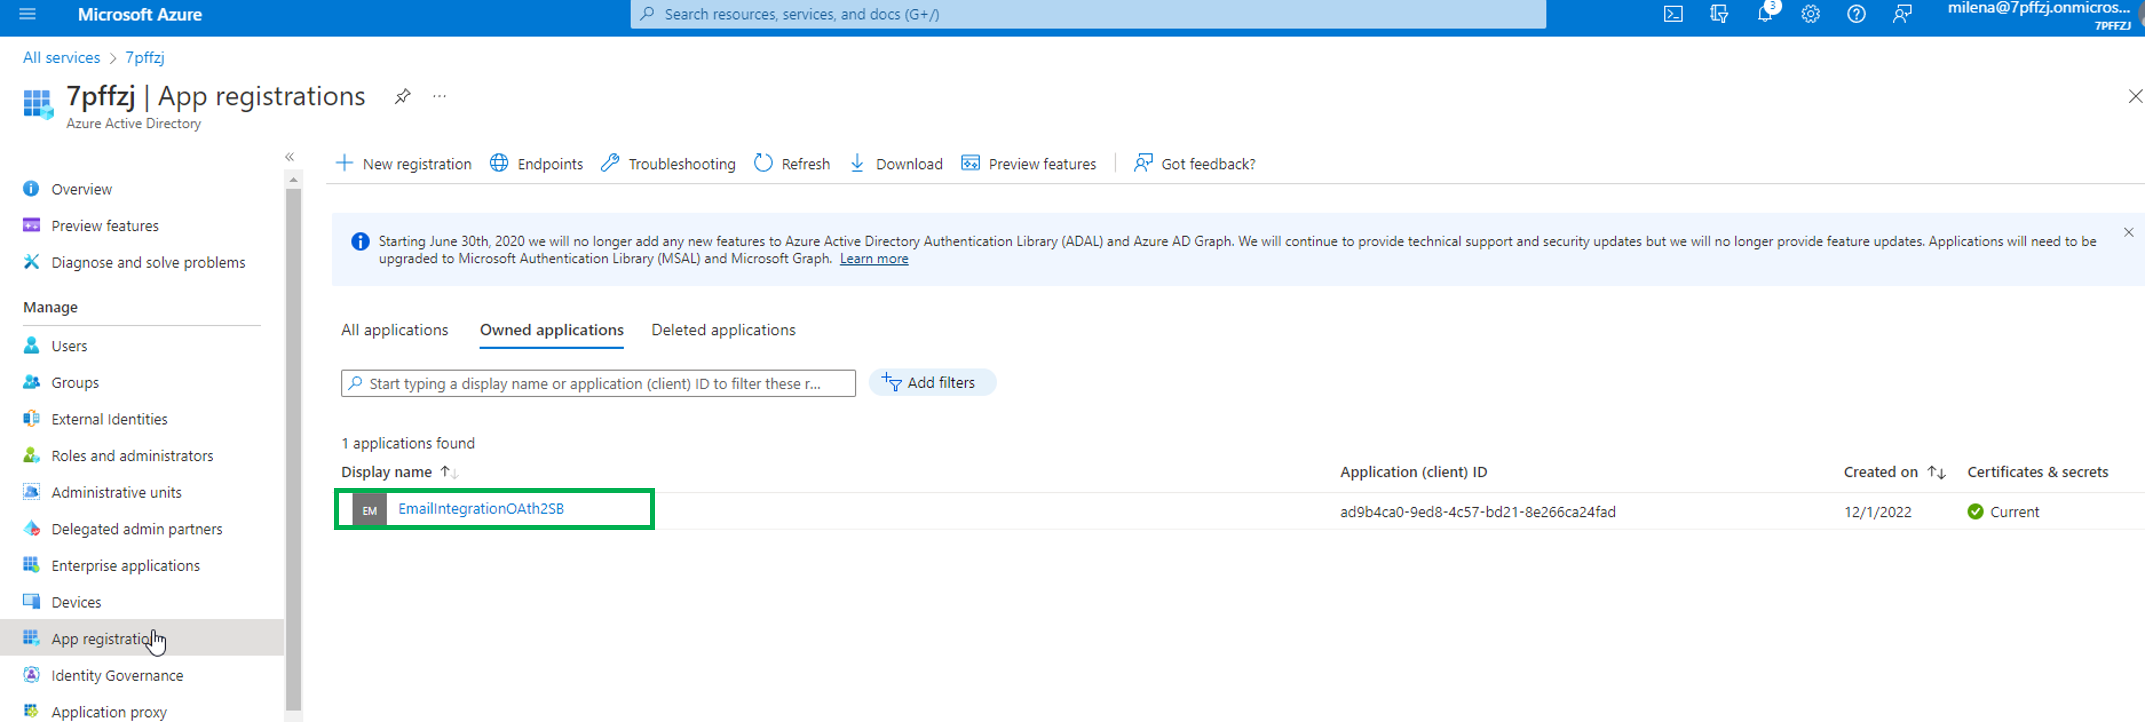This screenshot has width=2145, height=722.
Task: Open the Learn more link
Action: tap(874, 258)
